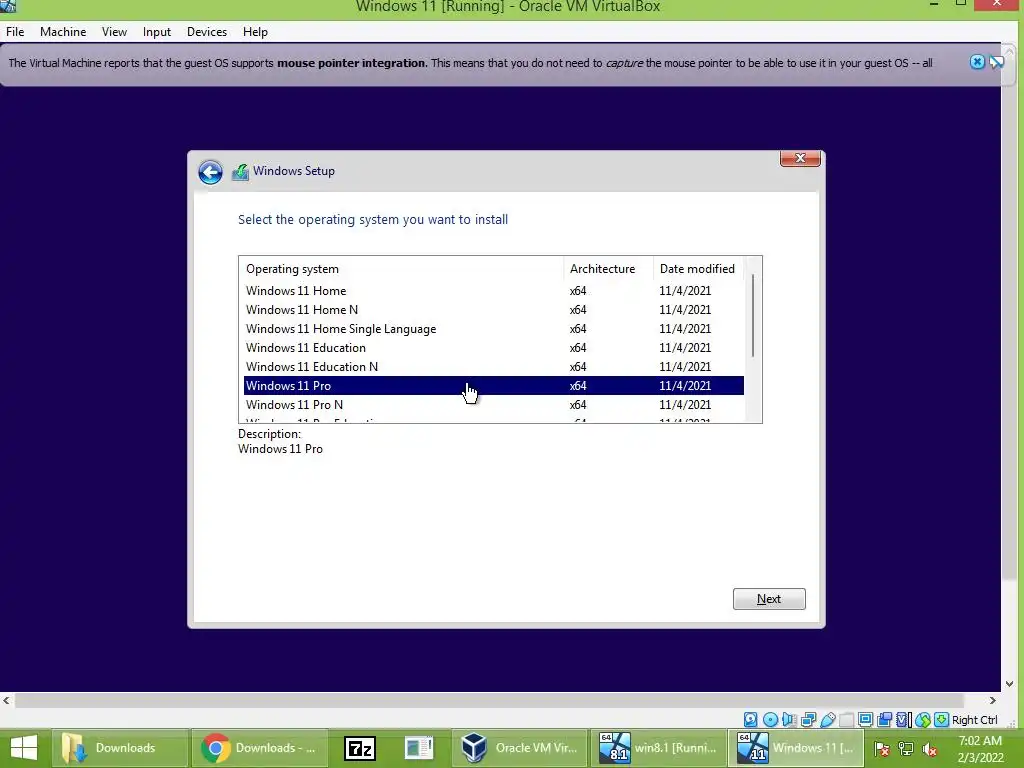Click the OS list vertical scrollbar thumb
The height and width of the screenshot is (768, 1024).
tap(753, 315)
